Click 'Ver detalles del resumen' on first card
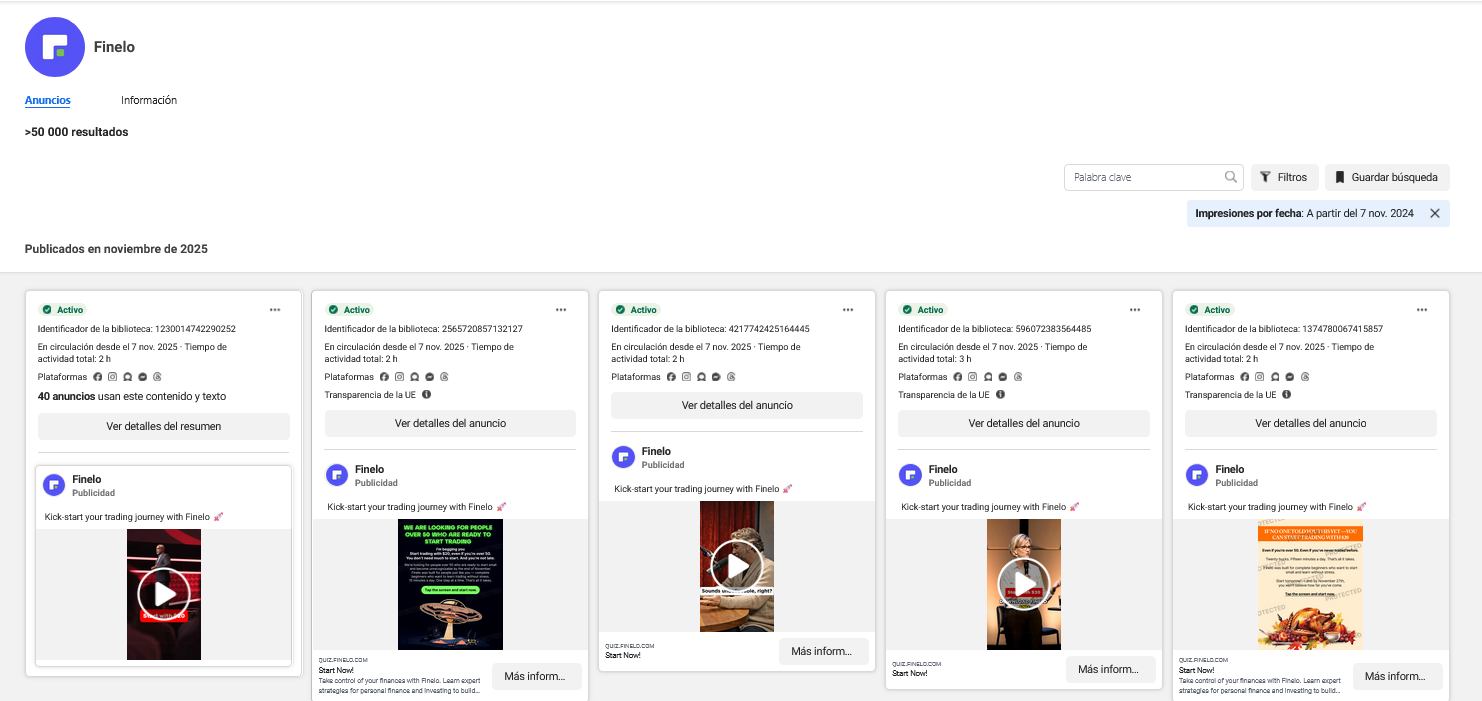Viewport: 1482px width, 701px height. pos(164,426)
